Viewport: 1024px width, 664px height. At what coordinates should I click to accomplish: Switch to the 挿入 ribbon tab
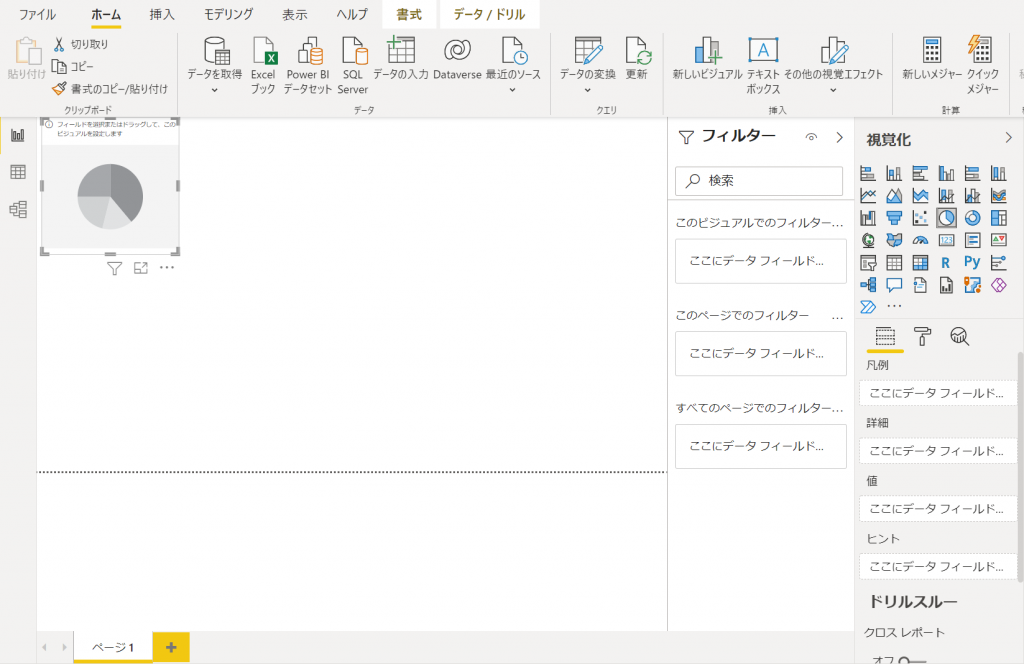click(x=162, y=14)
